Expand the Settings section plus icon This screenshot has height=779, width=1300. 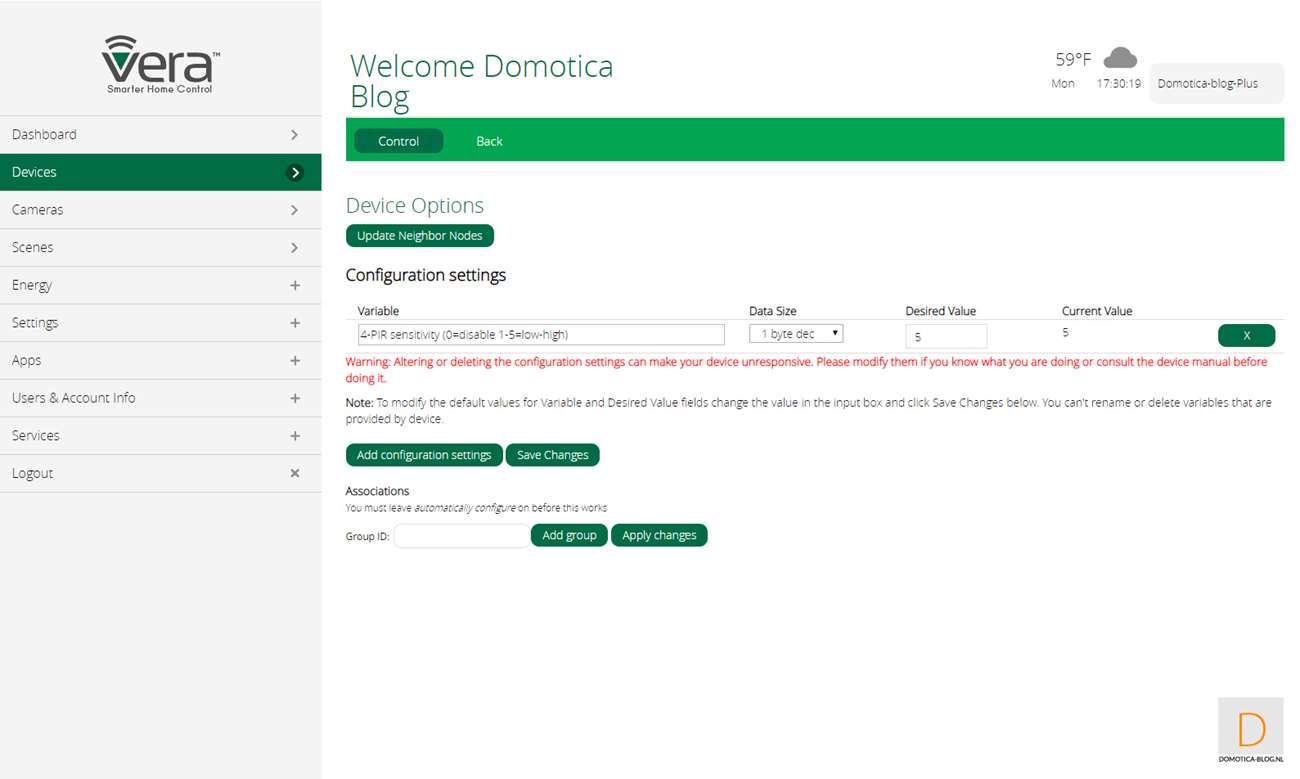point(295,323)
